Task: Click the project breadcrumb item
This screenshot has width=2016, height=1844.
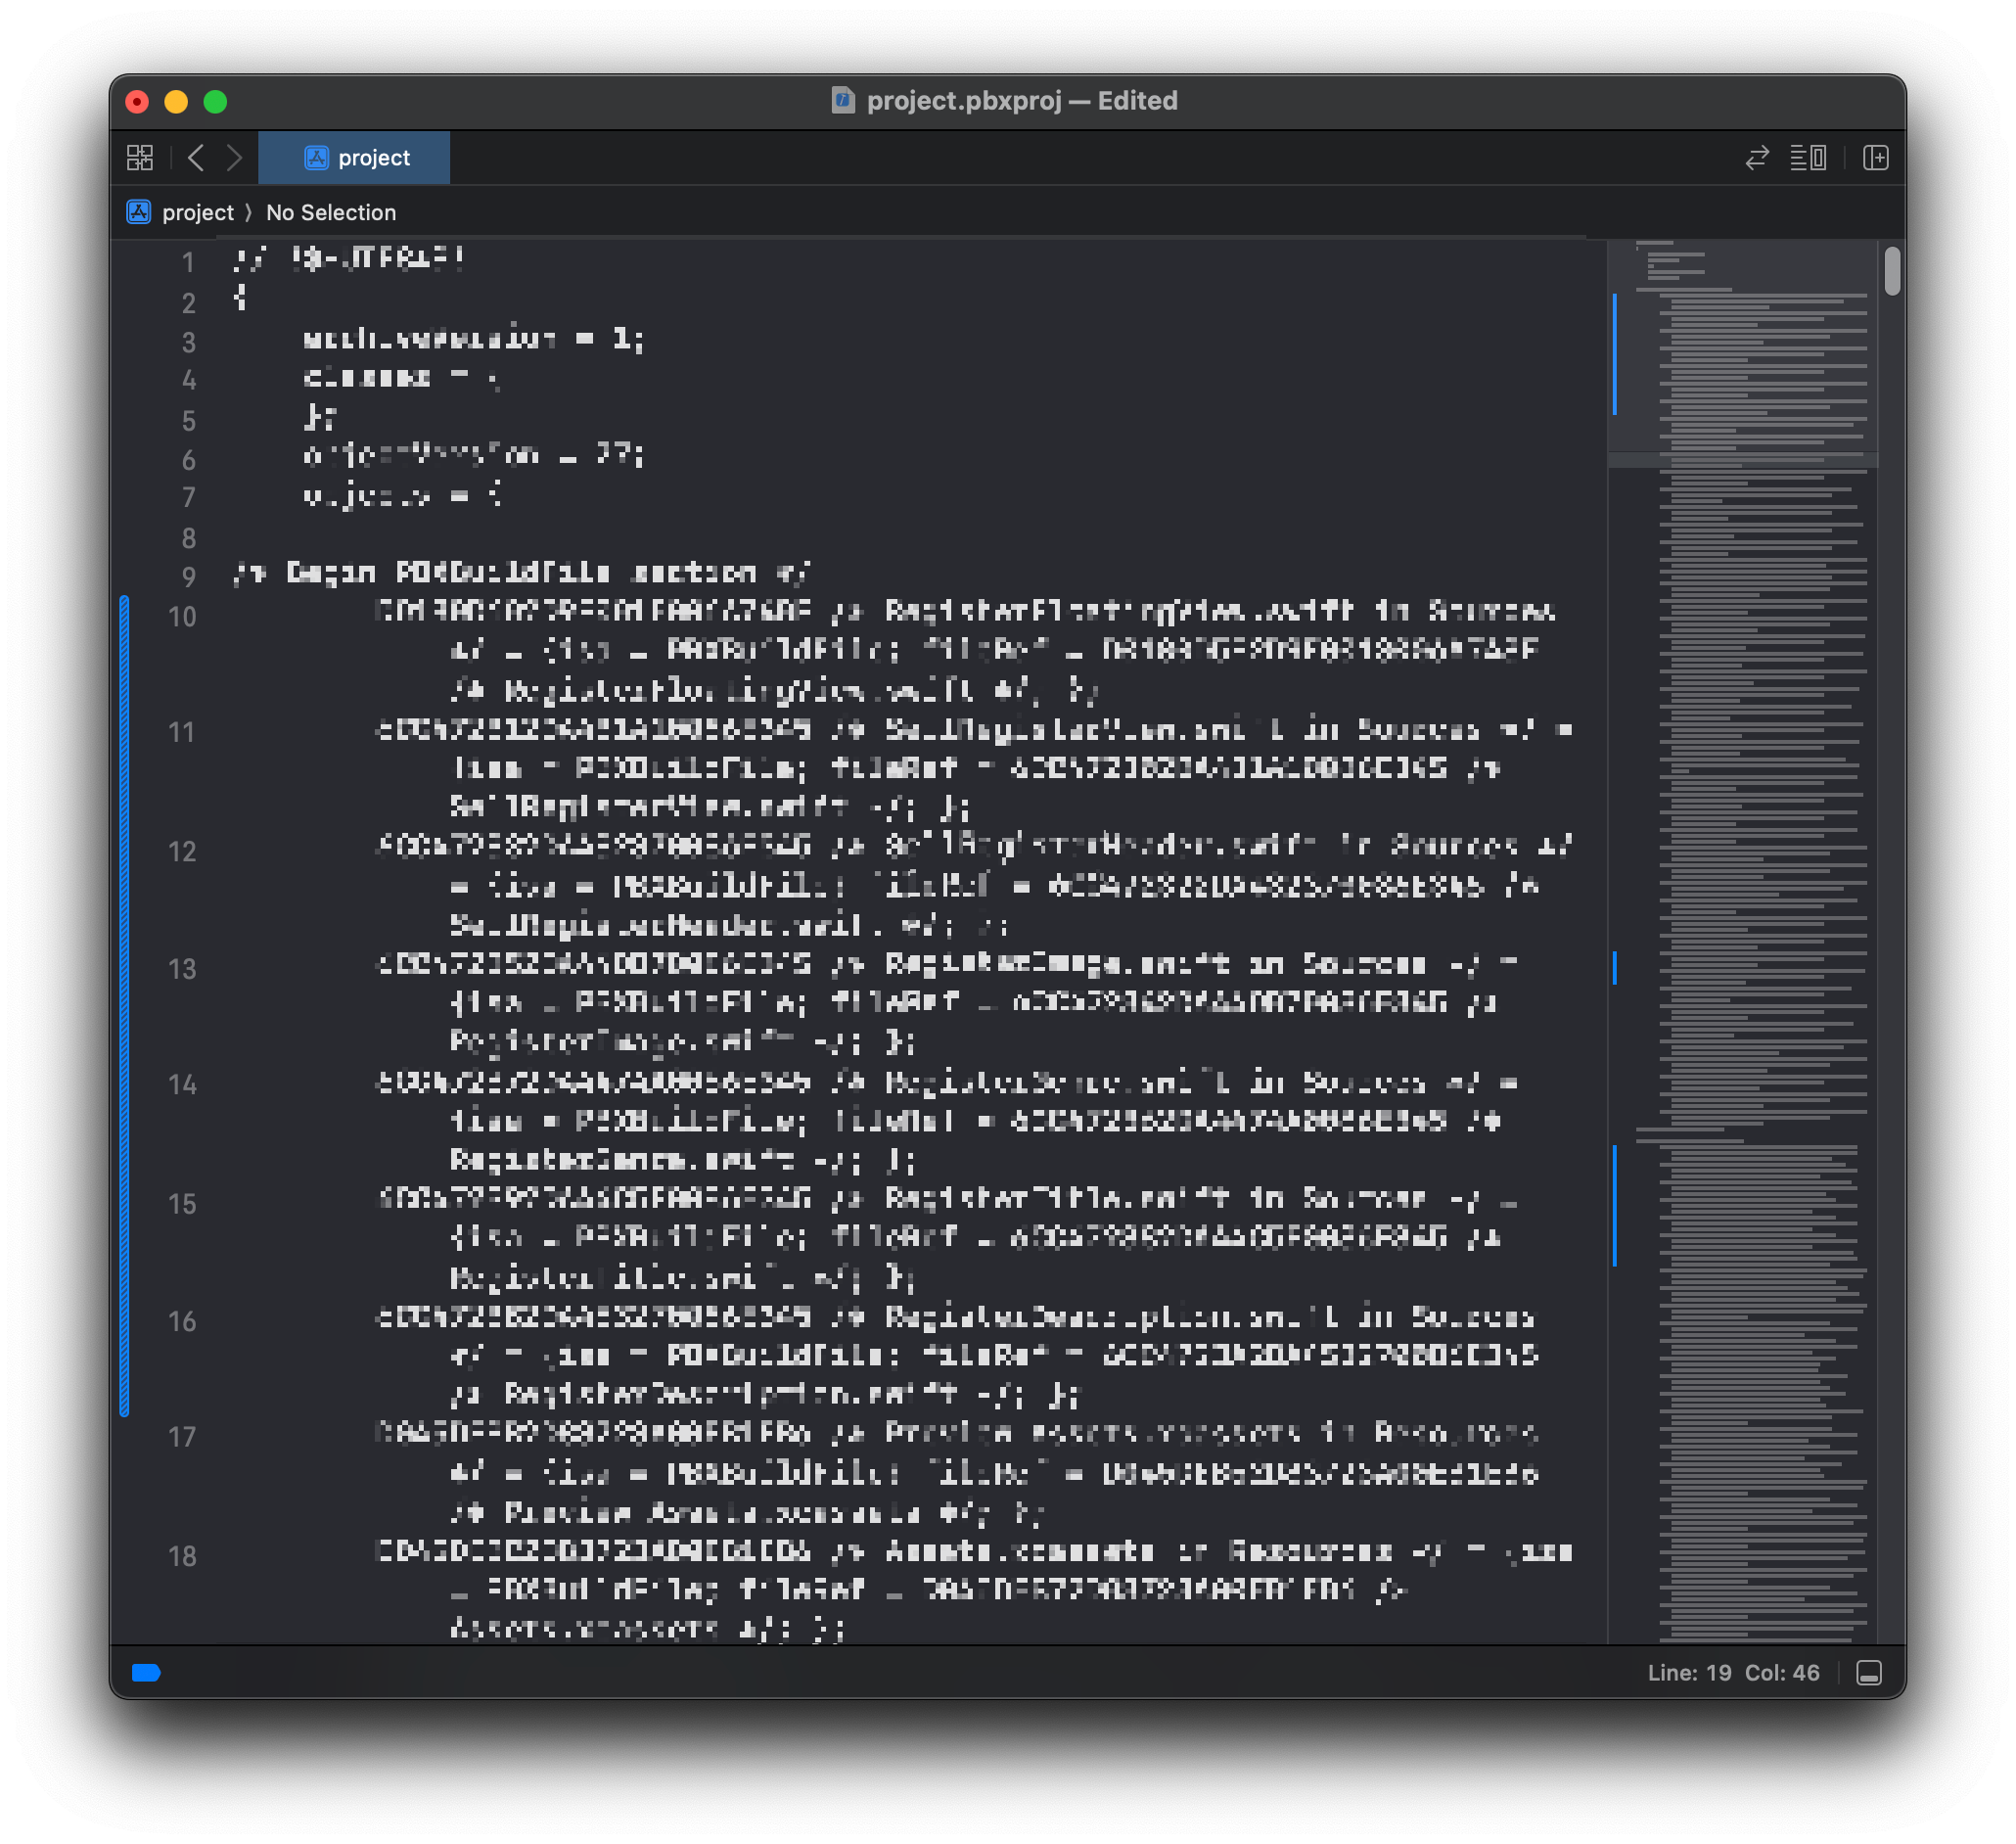Action: 197,213
